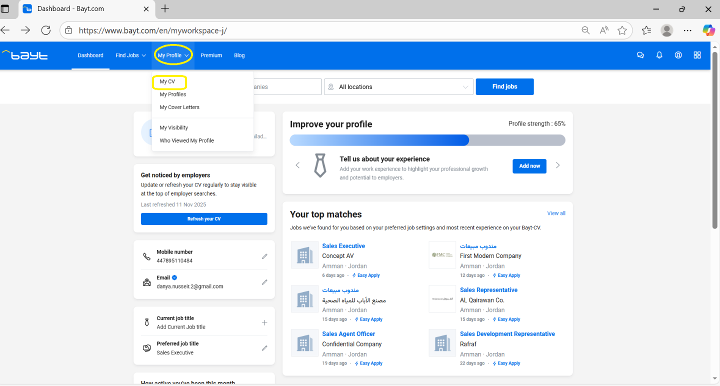Open My Cover Letters entry
The width and height of the screenshot is (720, 386).
[180, 107]
